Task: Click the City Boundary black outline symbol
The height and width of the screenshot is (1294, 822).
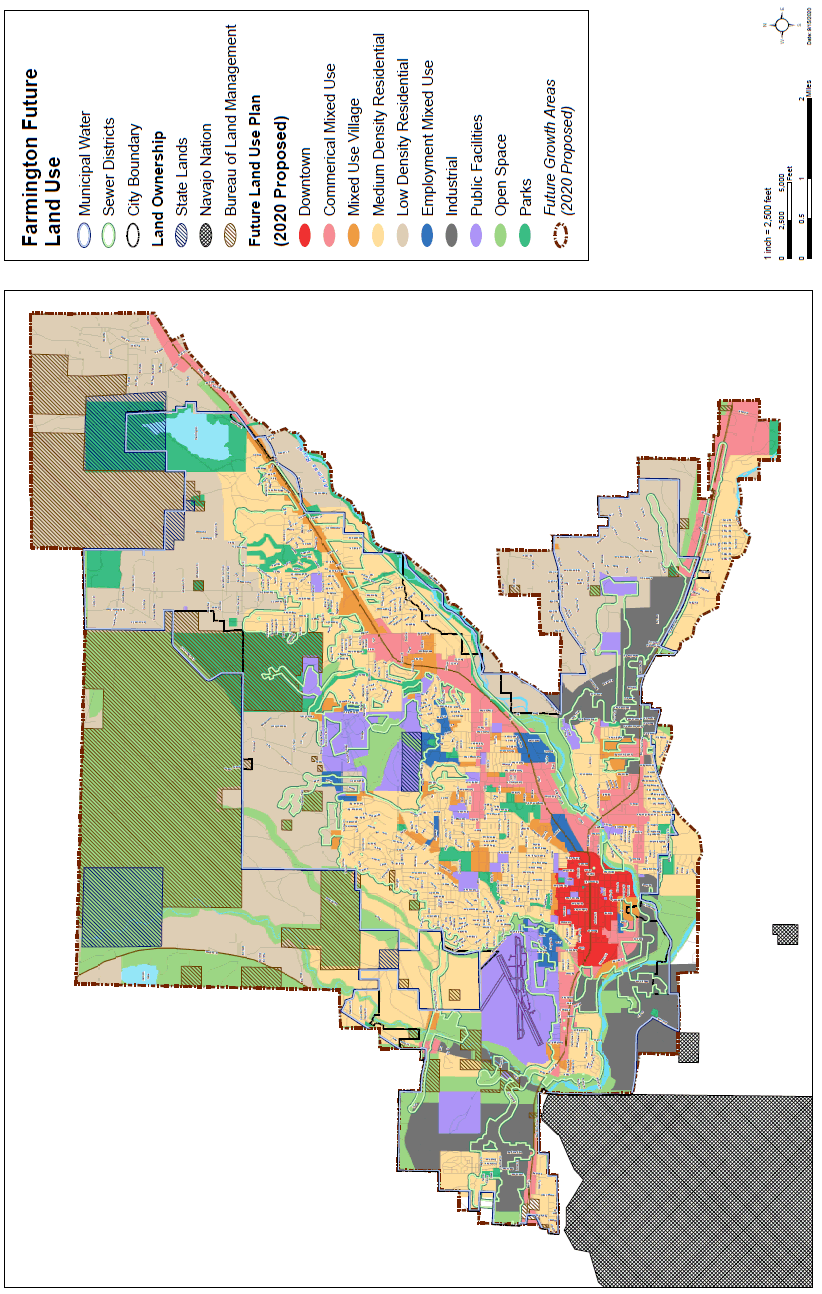Action: tap(136, 240)
